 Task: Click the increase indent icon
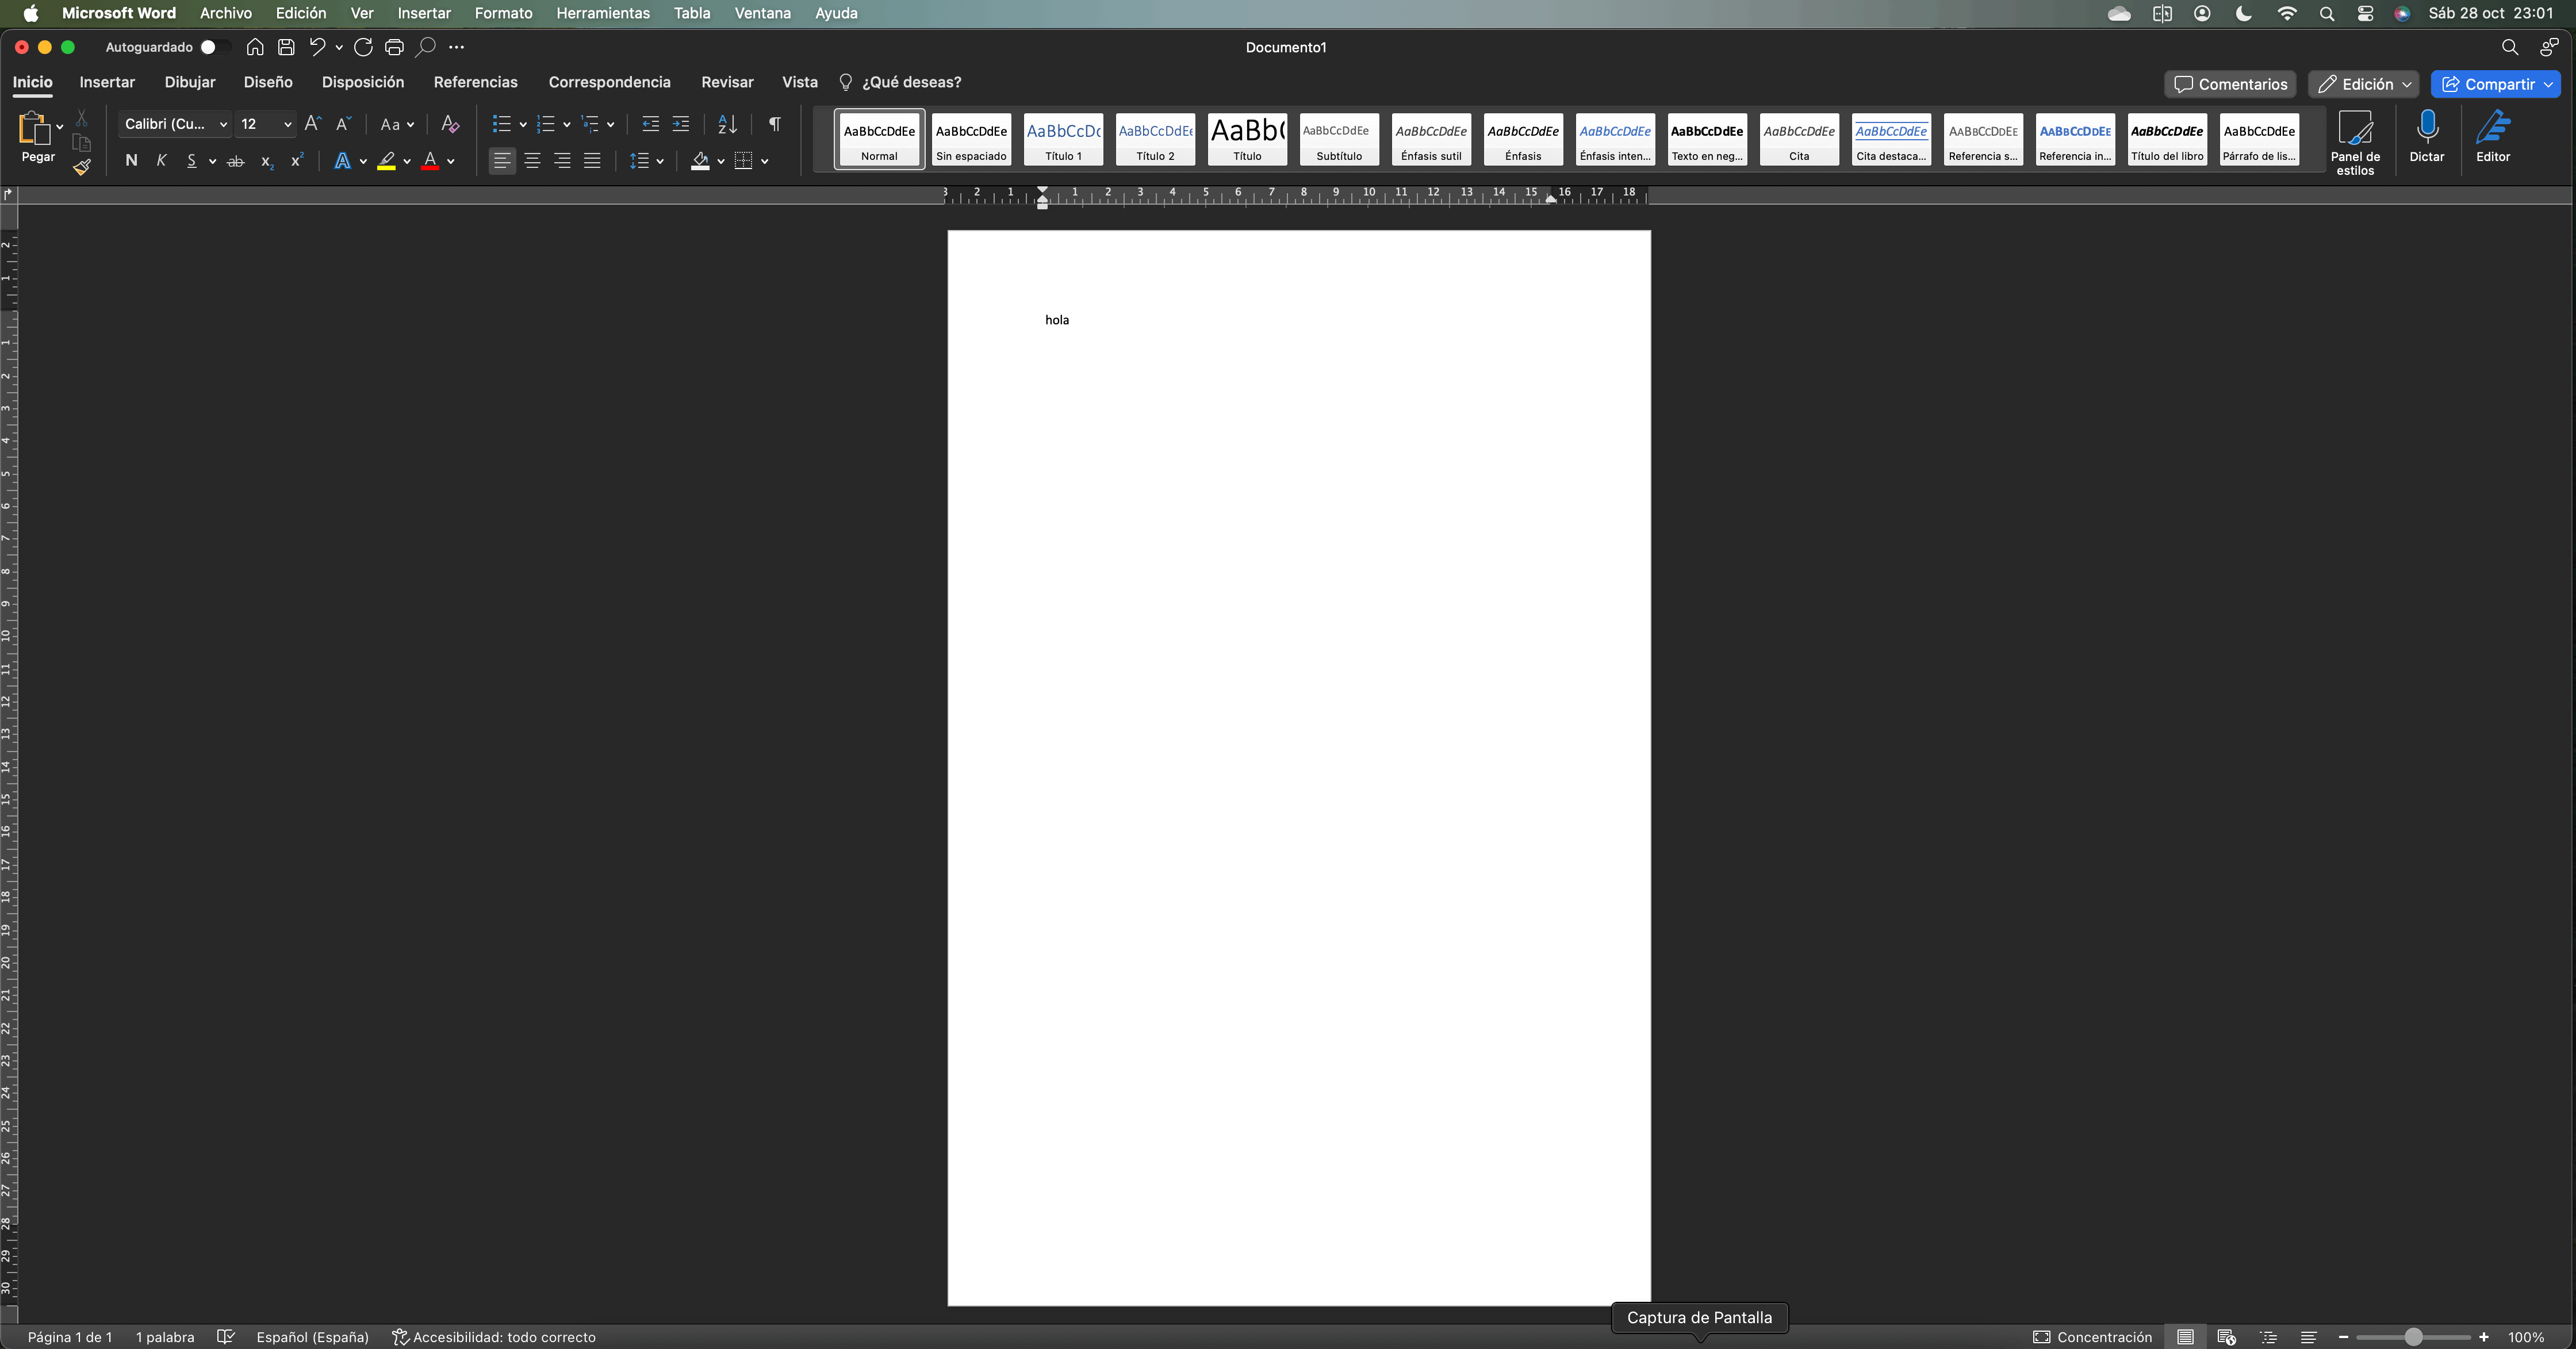pos(681,124)
